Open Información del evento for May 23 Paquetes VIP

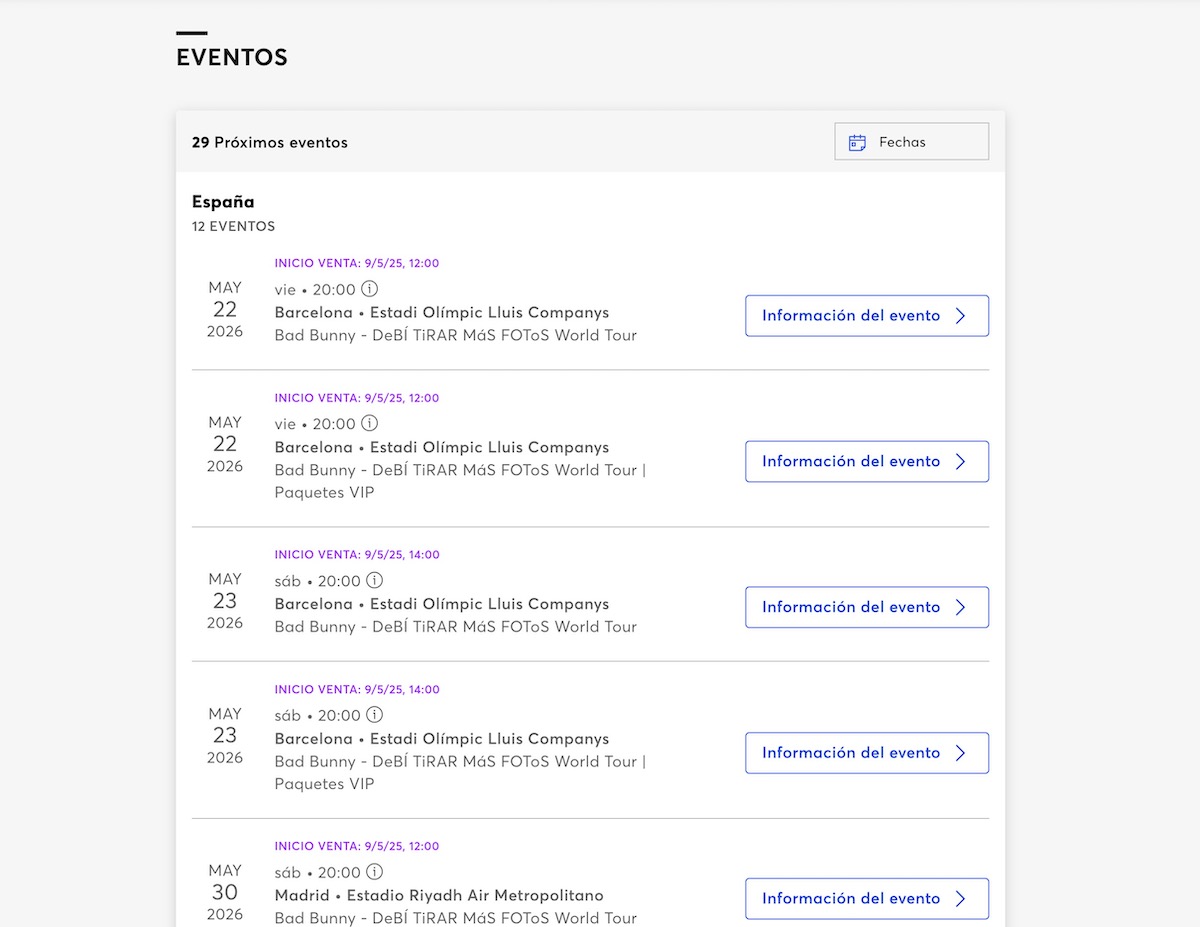(867, 753)
